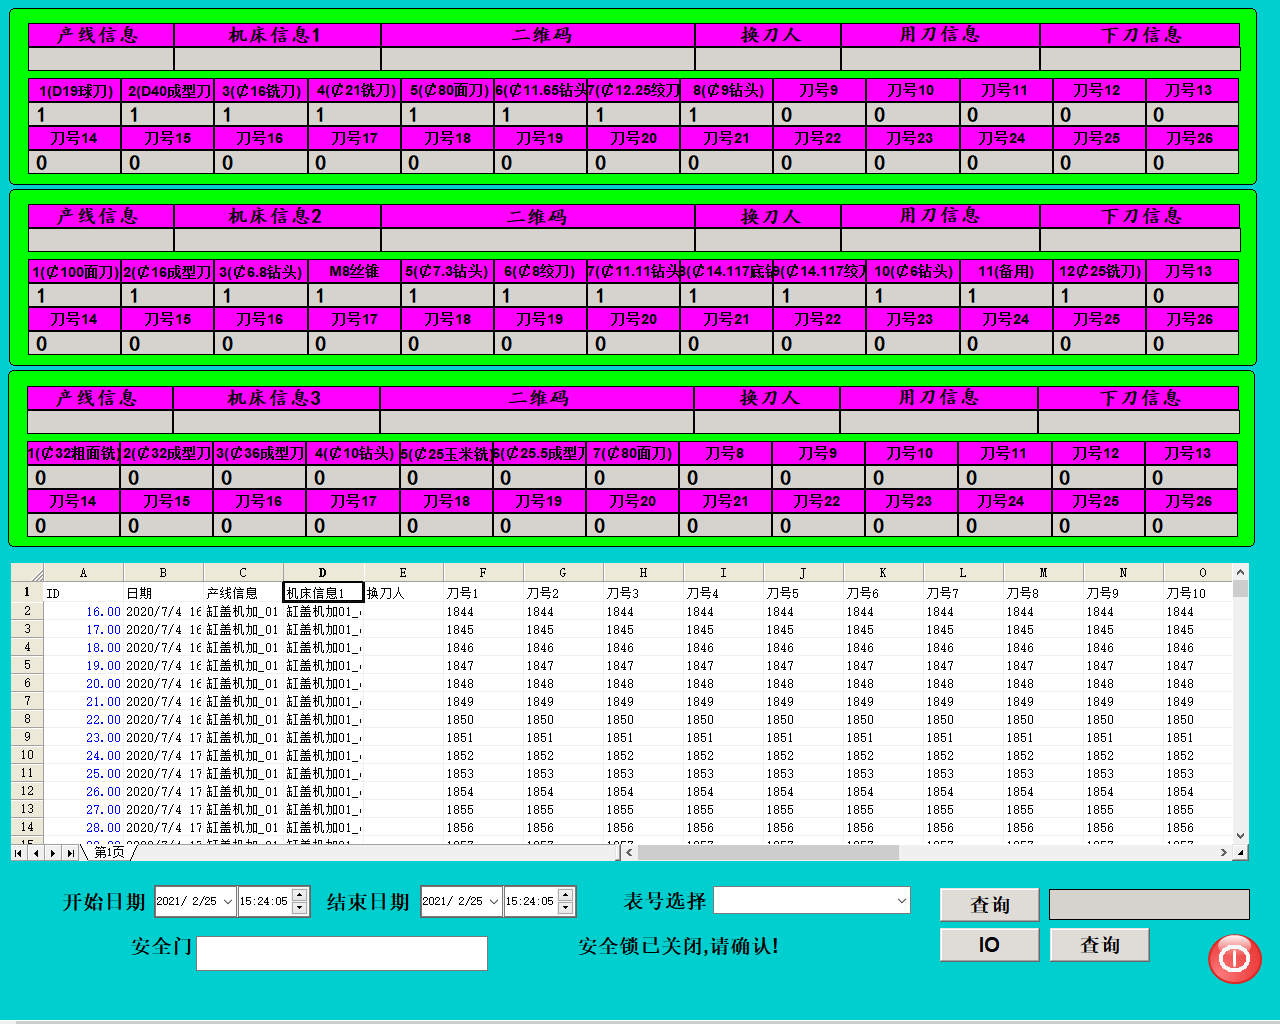Image resolution: width=1280 pixels, height=1024 pixels.
Task: Open the 开始日期 date picker dropdown
Action: point(227,901)
